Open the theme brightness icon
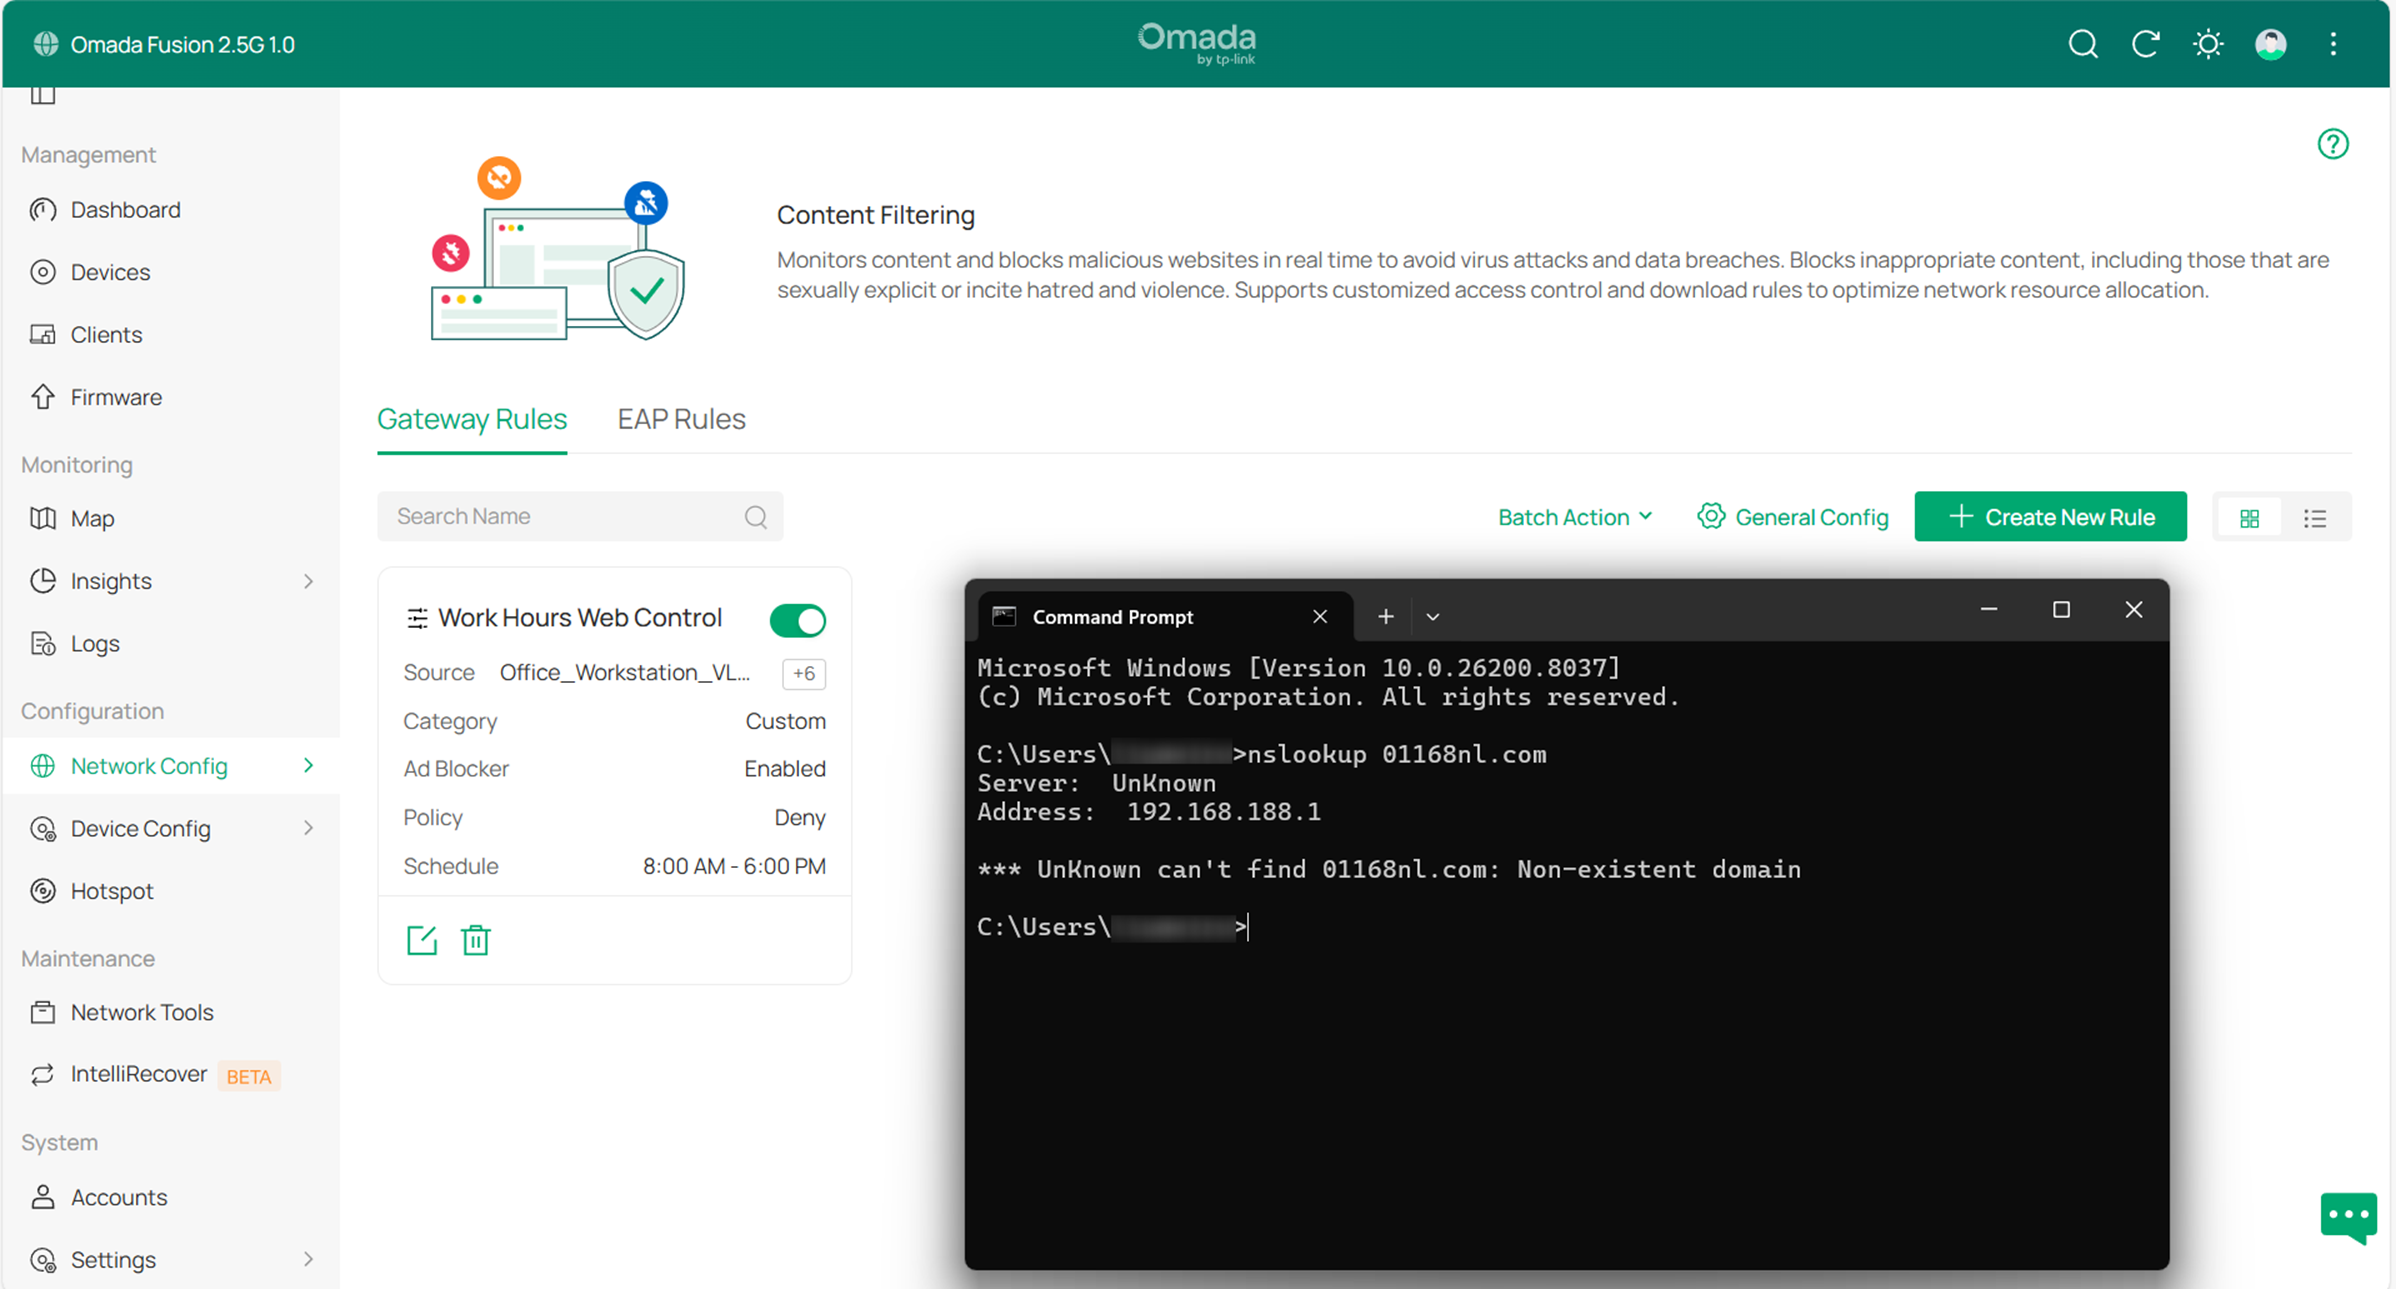 (x=2208, y=44)
